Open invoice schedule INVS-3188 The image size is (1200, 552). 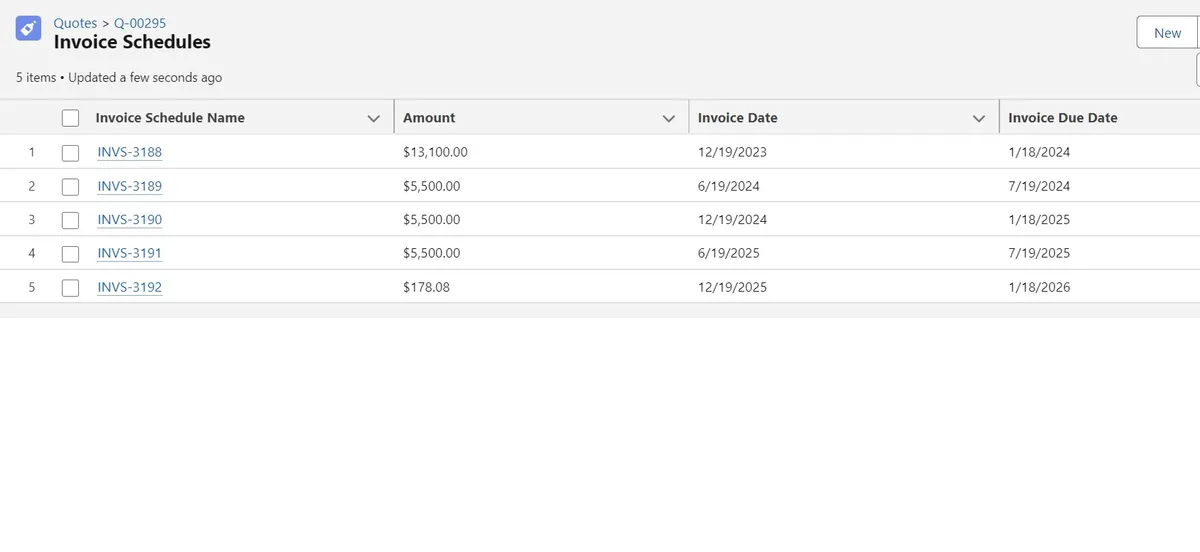129,152
